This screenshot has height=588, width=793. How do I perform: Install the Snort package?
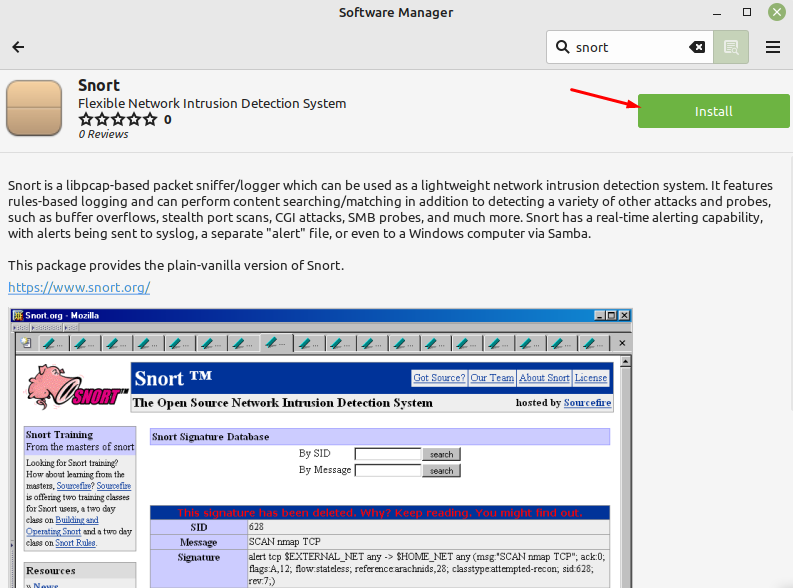(x=713, y=111)
